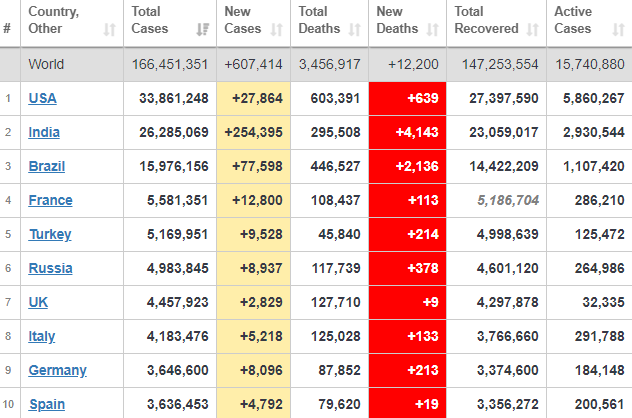Select World total deaths 3,456,917
Screen dimensions: 632x418
(x=329, y=64)
